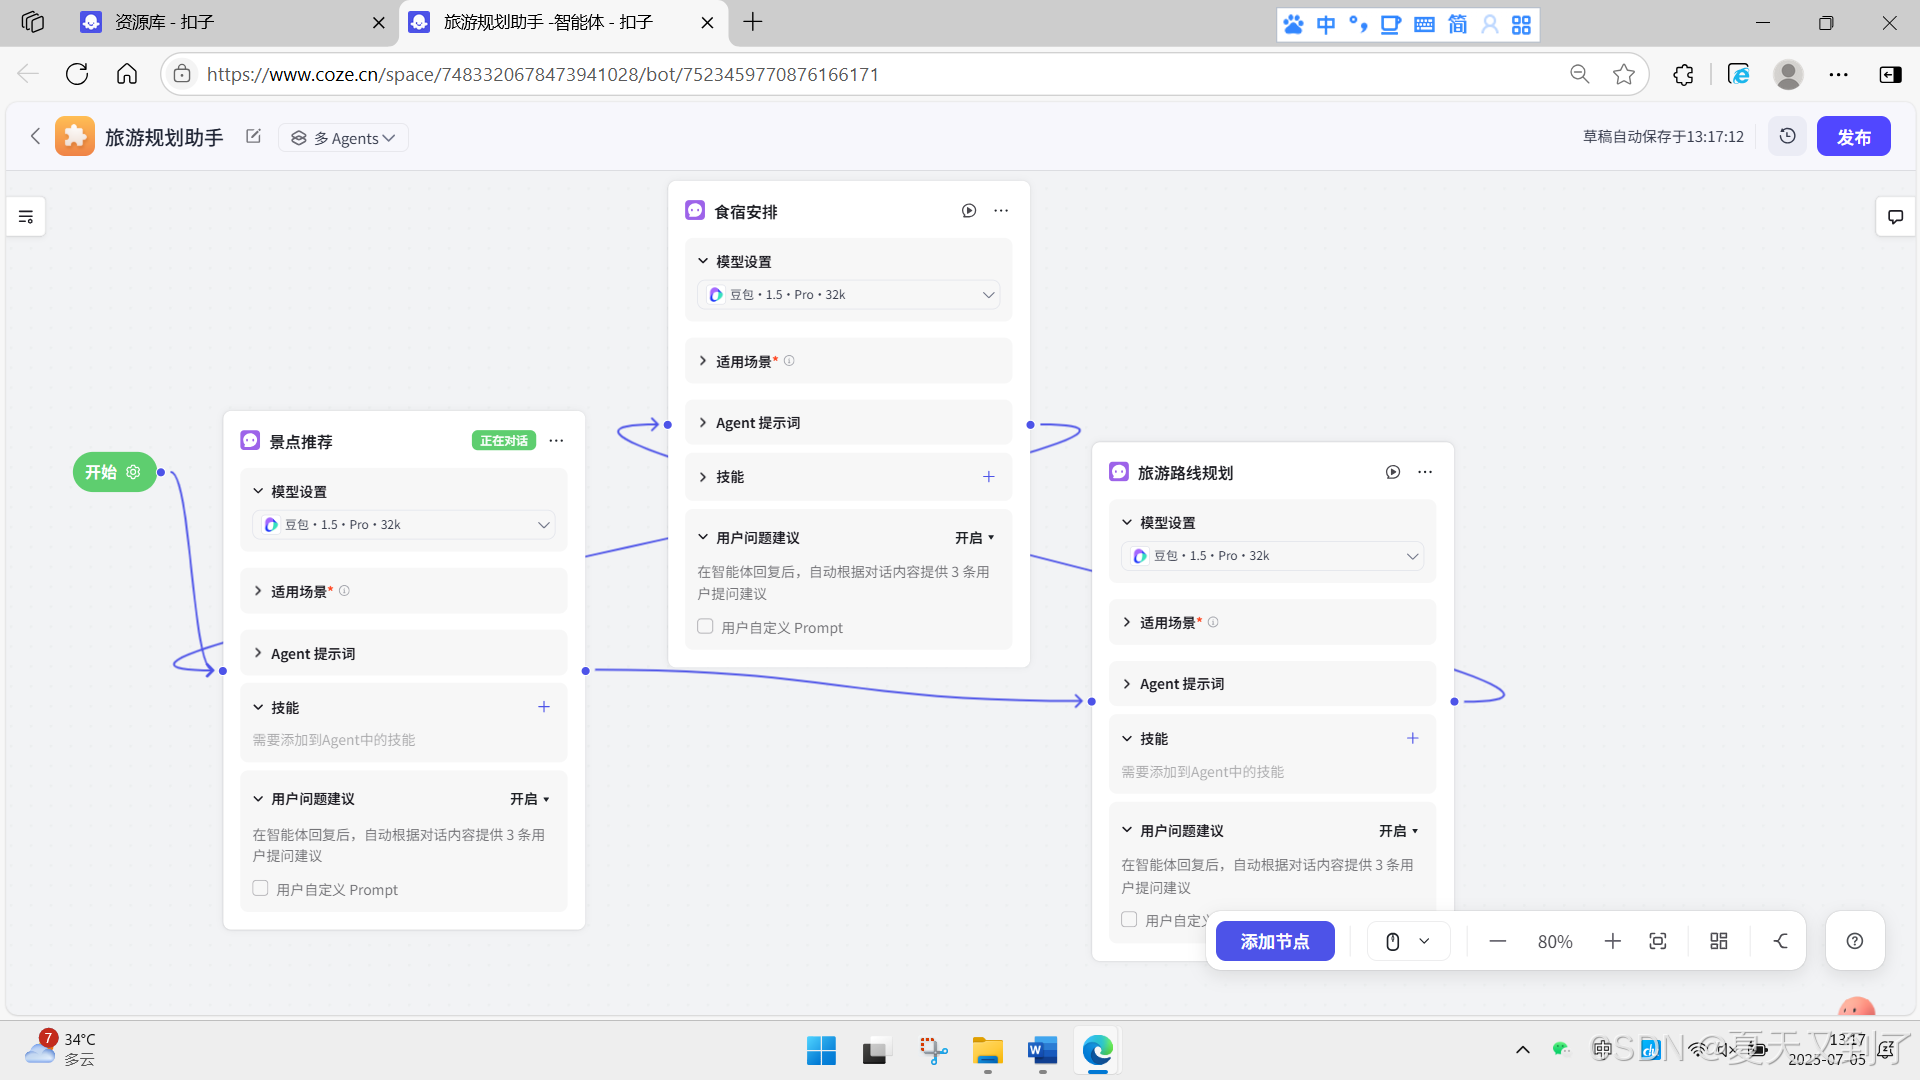Screen dimensions: 1920x1080
Task: Open the help question mark button
Action: pyautogui.click(x=1854, y=941)
